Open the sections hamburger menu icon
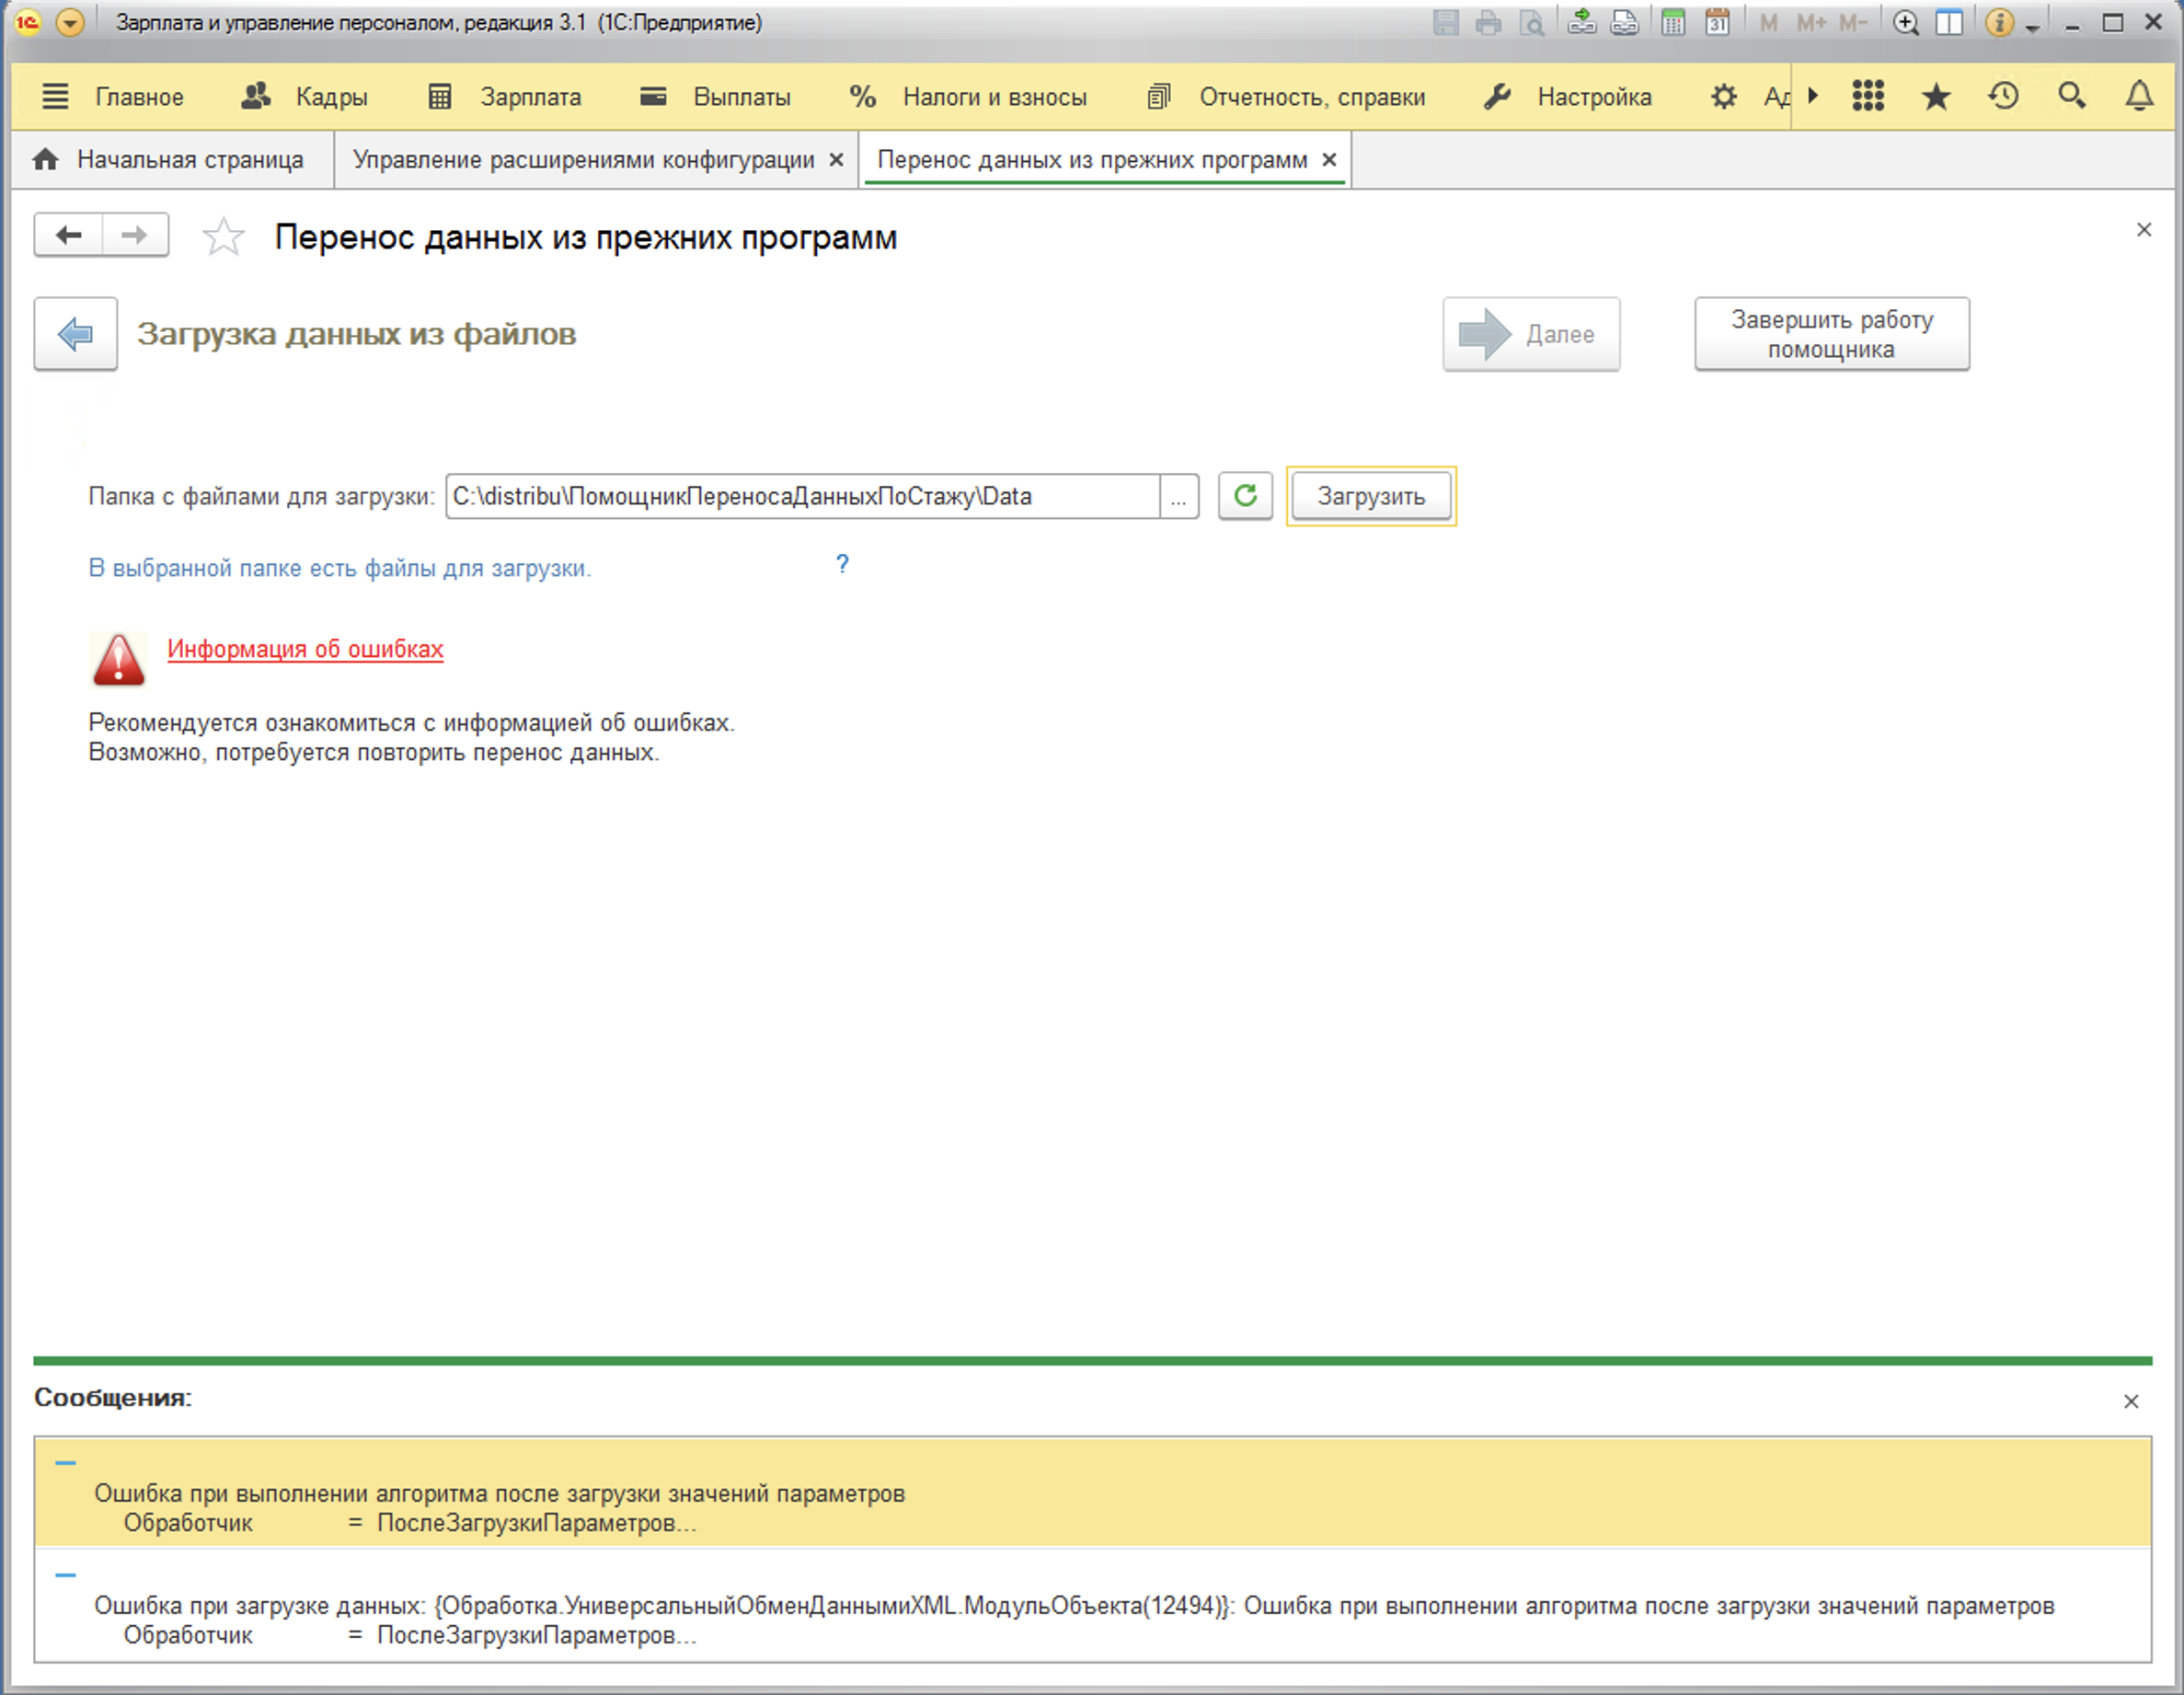Screen dimensions: 2184x1695 tap(55, 97)
